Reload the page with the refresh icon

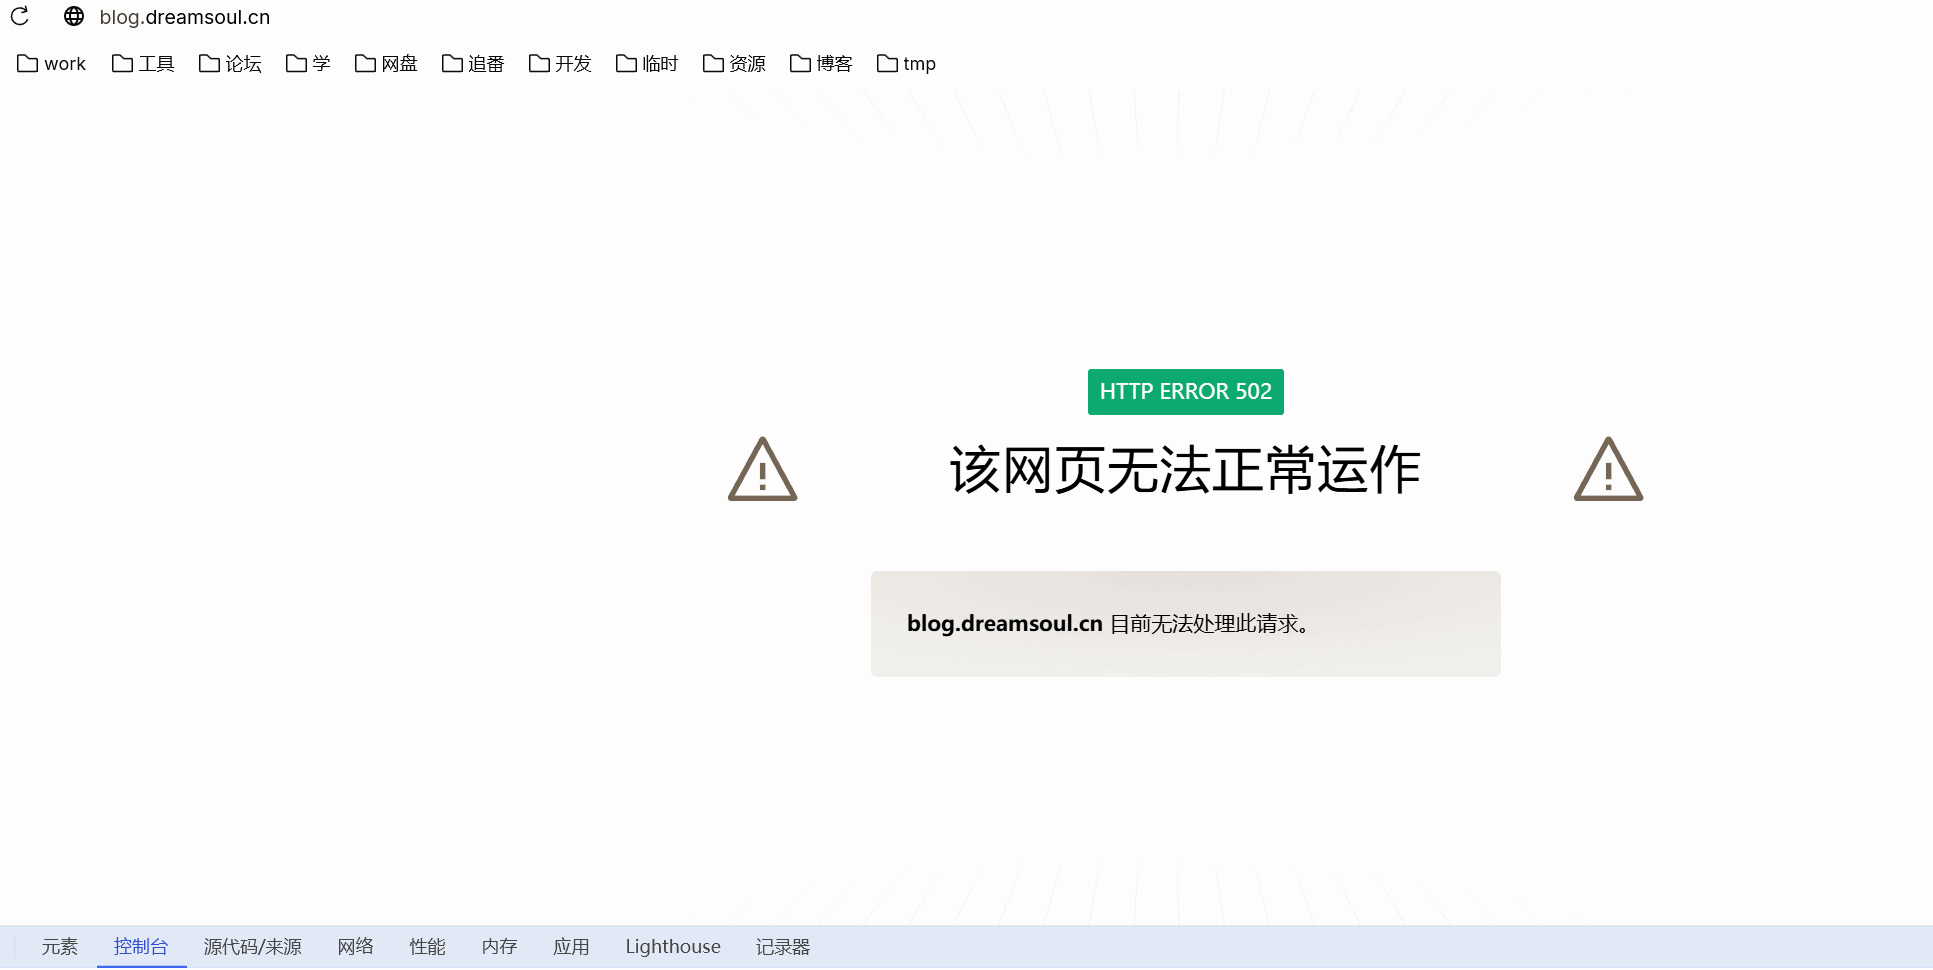[x=20, y=16]
